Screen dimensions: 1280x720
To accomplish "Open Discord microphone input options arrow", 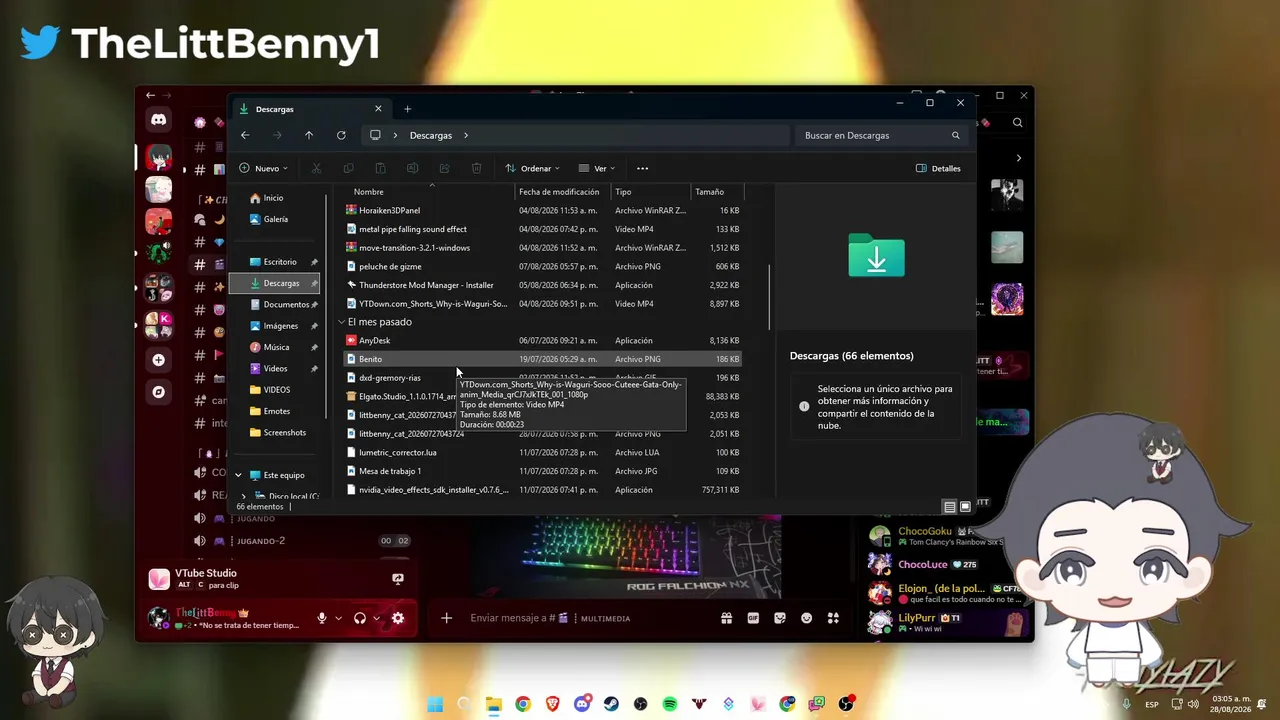I will coord(339,618).
